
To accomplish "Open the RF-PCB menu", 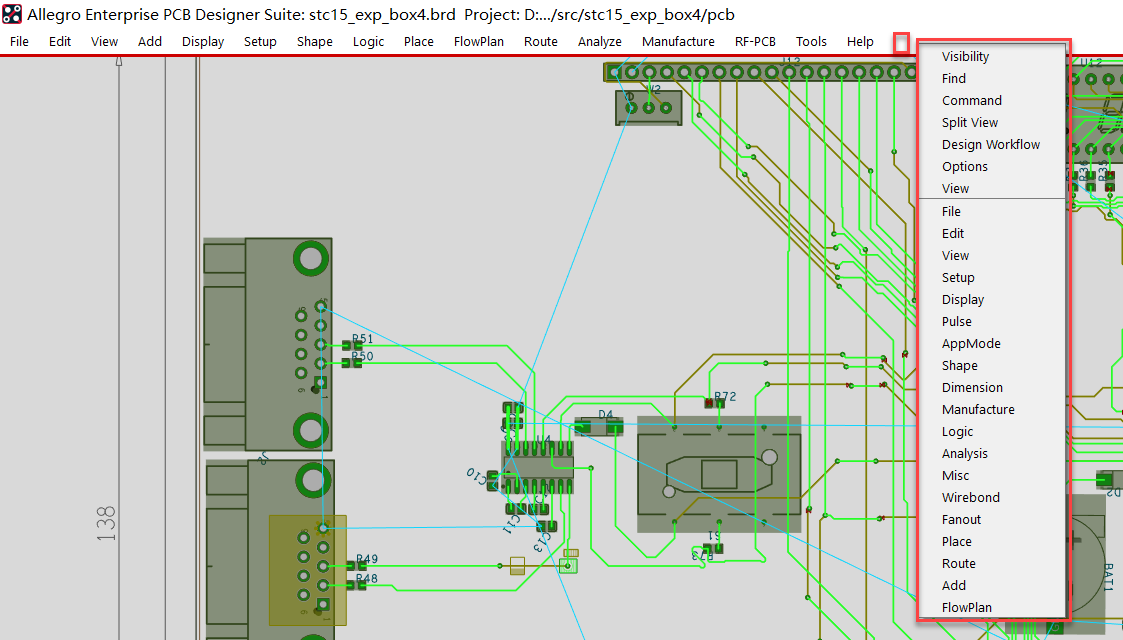I will (755, 41).
